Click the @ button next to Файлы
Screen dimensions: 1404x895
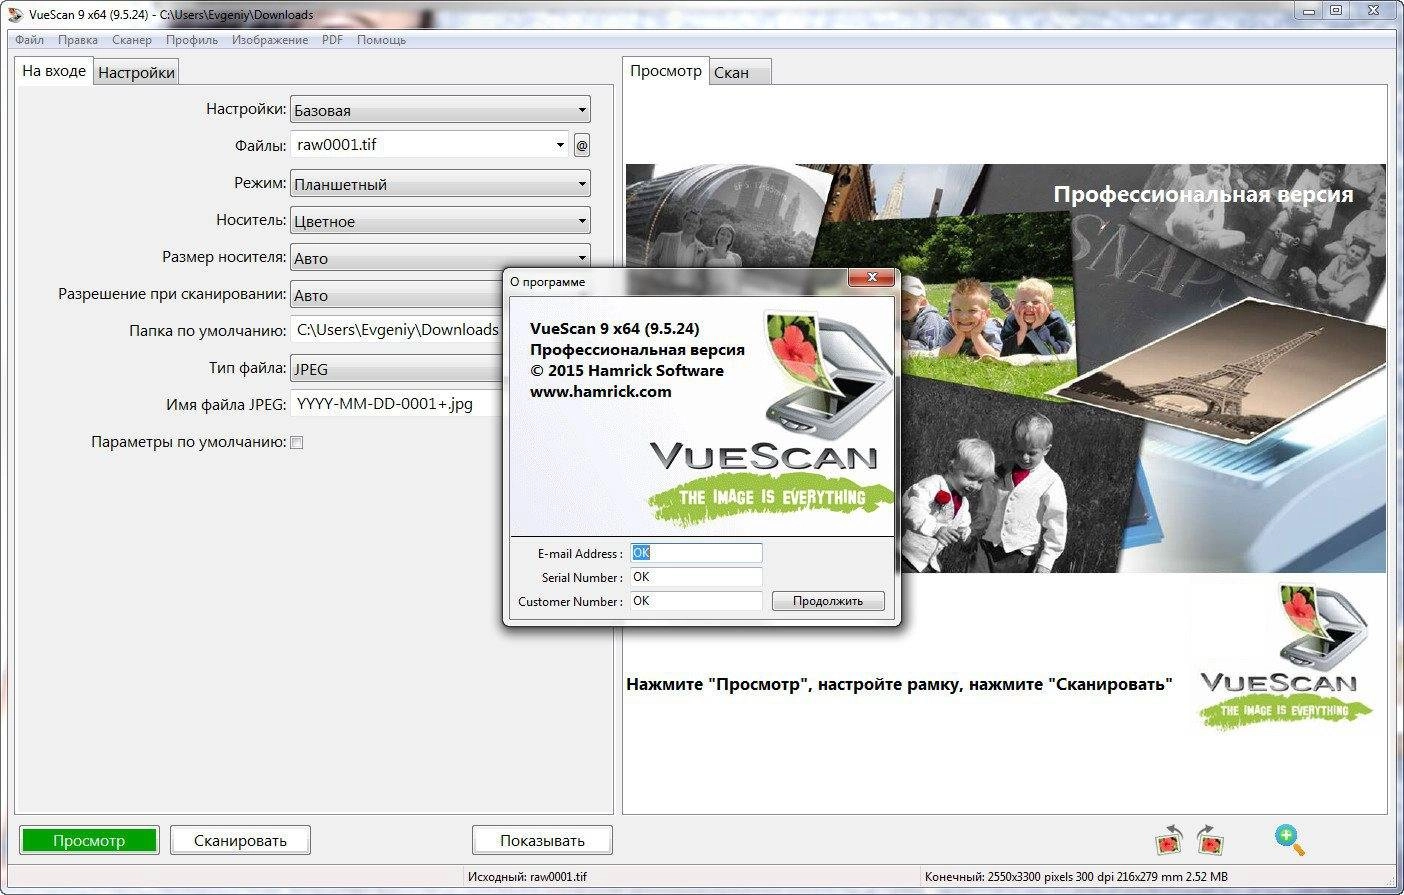582,145
